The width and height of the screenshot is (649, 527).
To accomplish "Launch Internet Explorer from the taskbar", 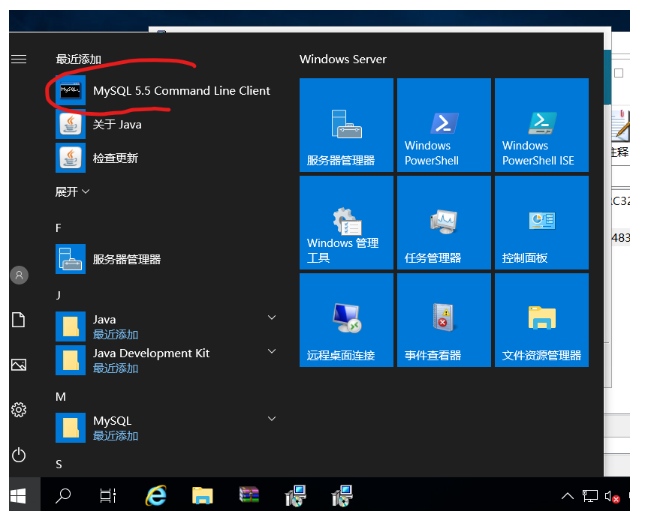I will click(x=156, y=495).
